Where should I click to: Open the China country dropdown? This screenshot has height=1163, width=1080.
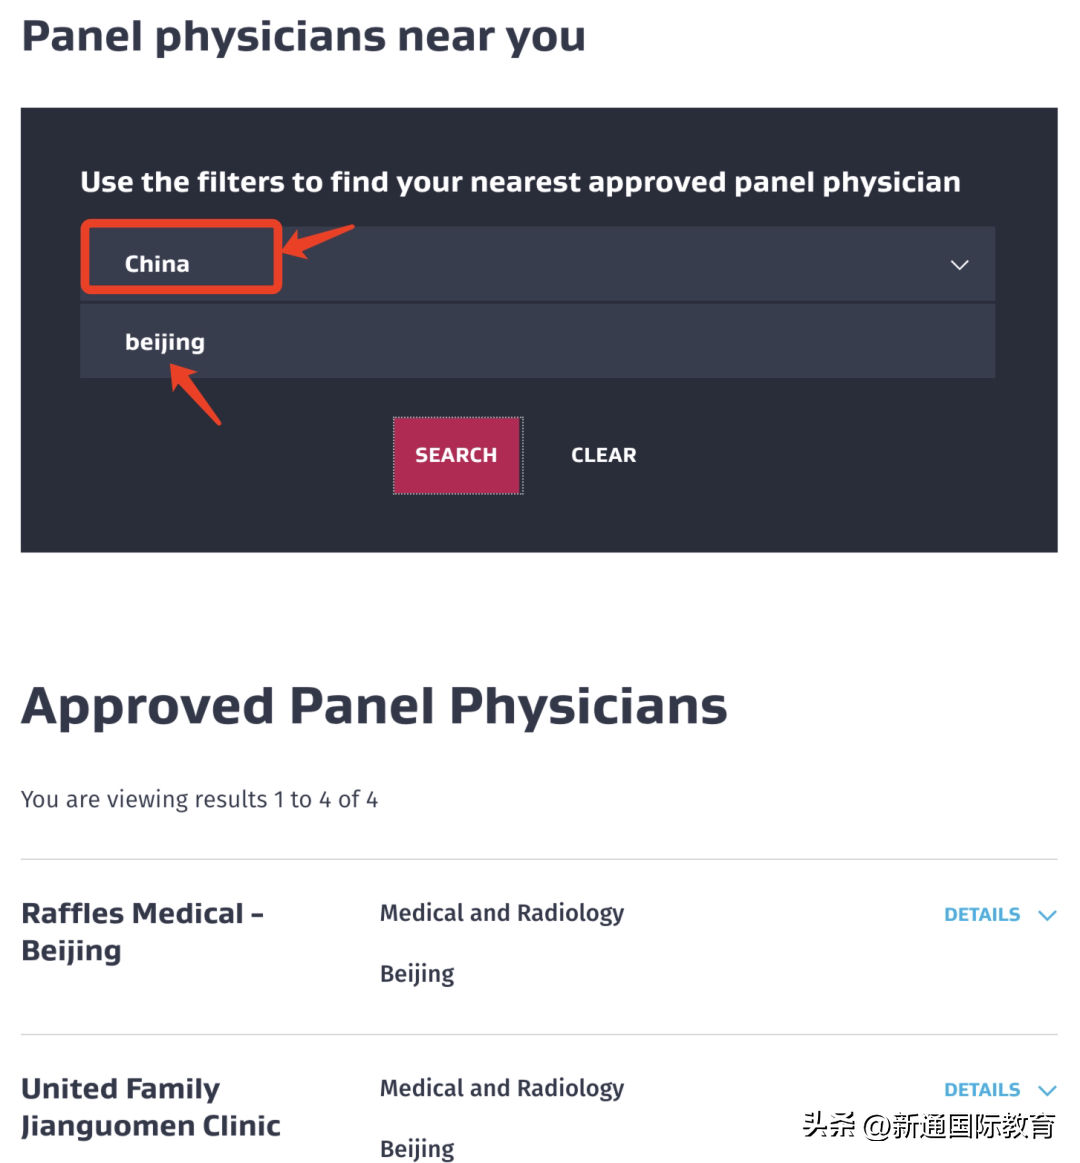tap(537, 264)
